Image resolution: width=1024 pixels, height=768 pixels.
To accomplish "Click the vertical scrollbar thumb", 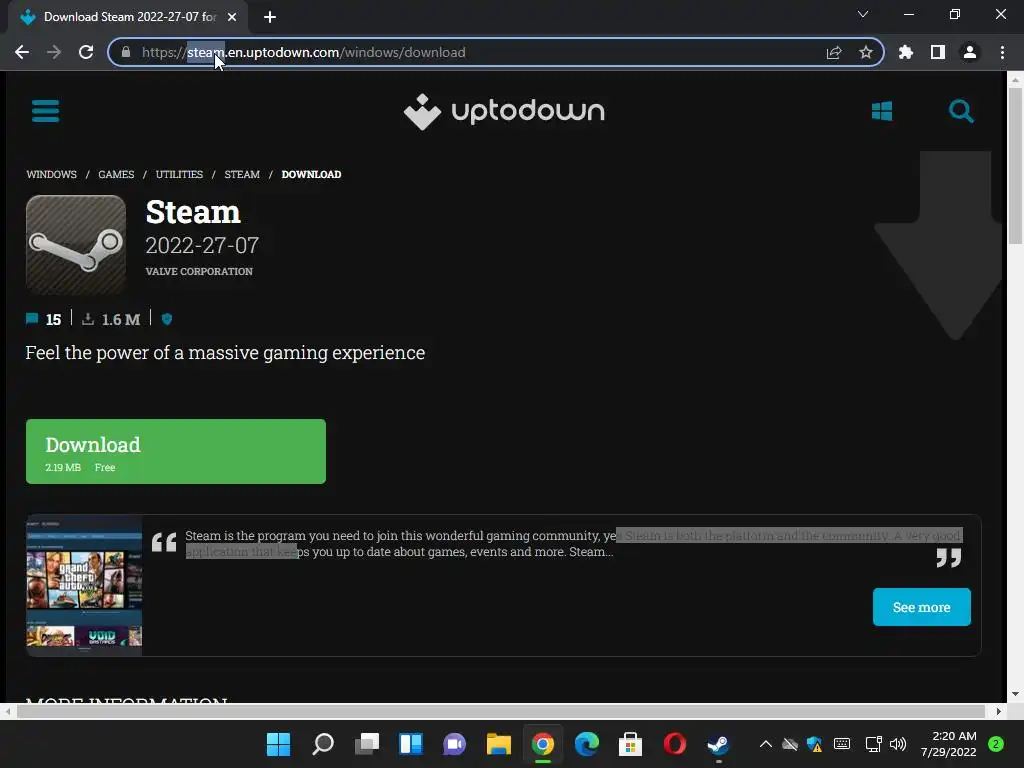I will pos(1014,166).
